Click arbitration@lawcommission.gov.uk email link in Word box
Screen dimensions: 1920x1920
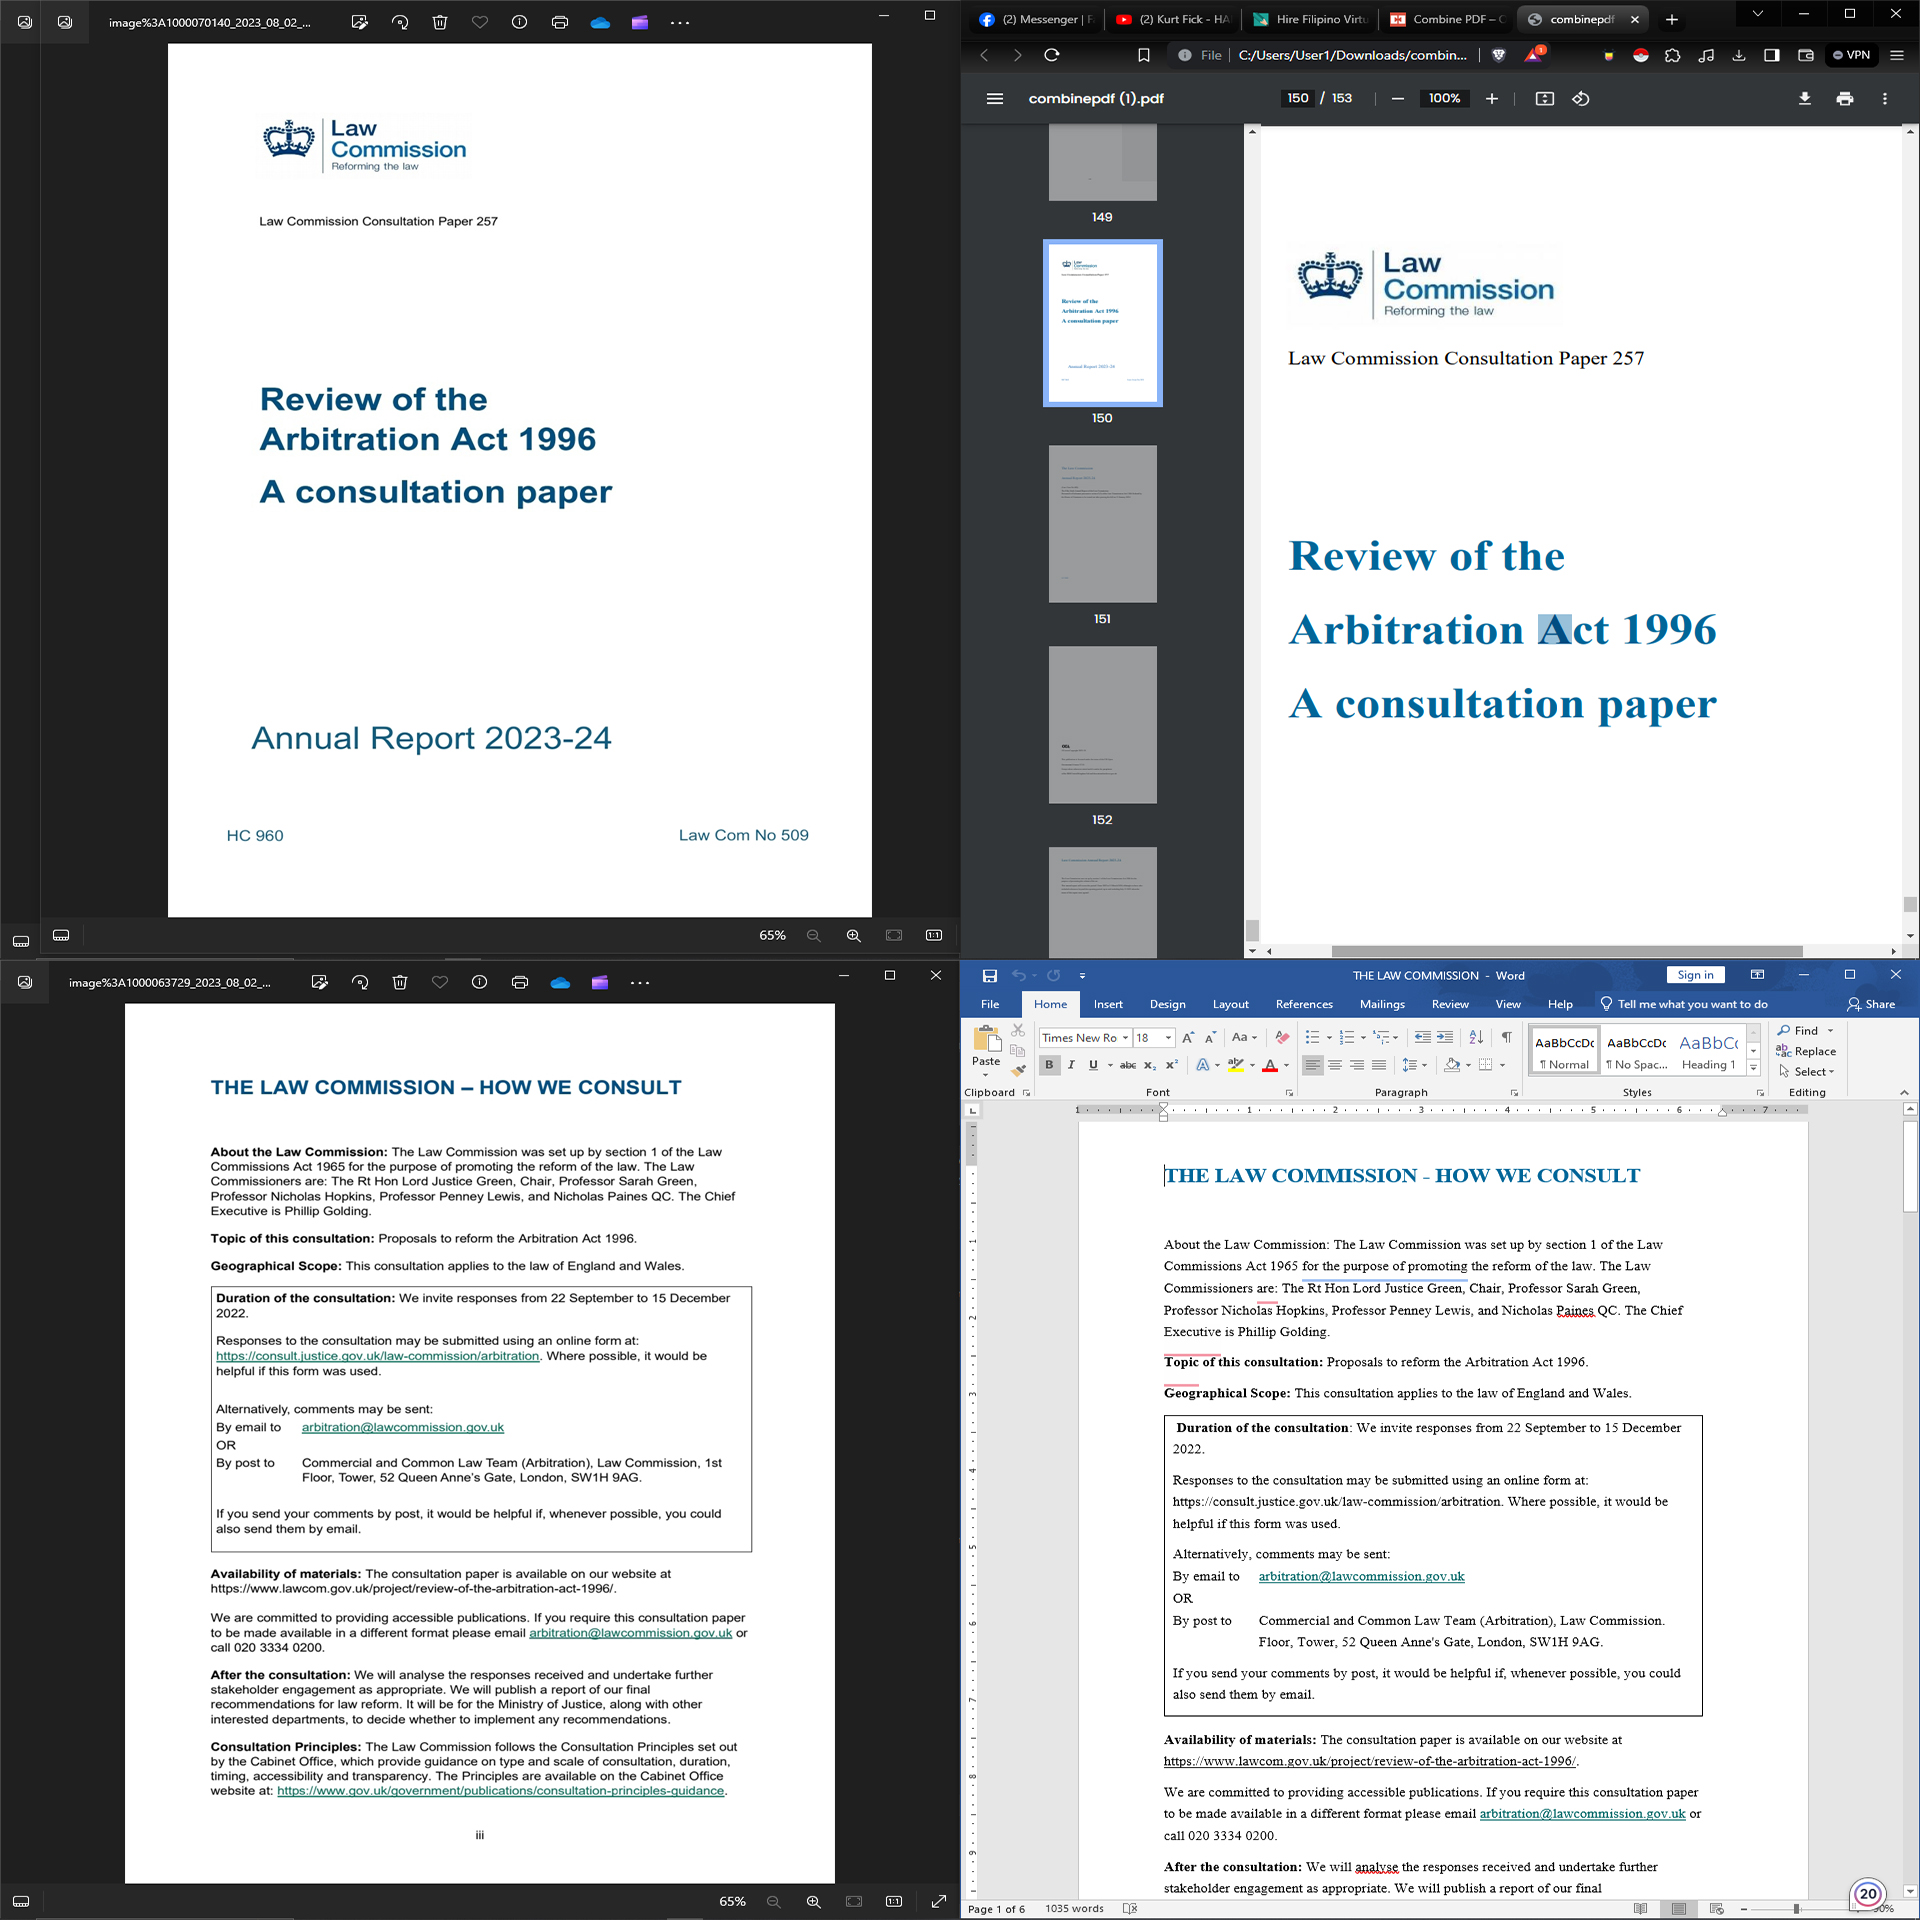click(x=1361, y=1576)
